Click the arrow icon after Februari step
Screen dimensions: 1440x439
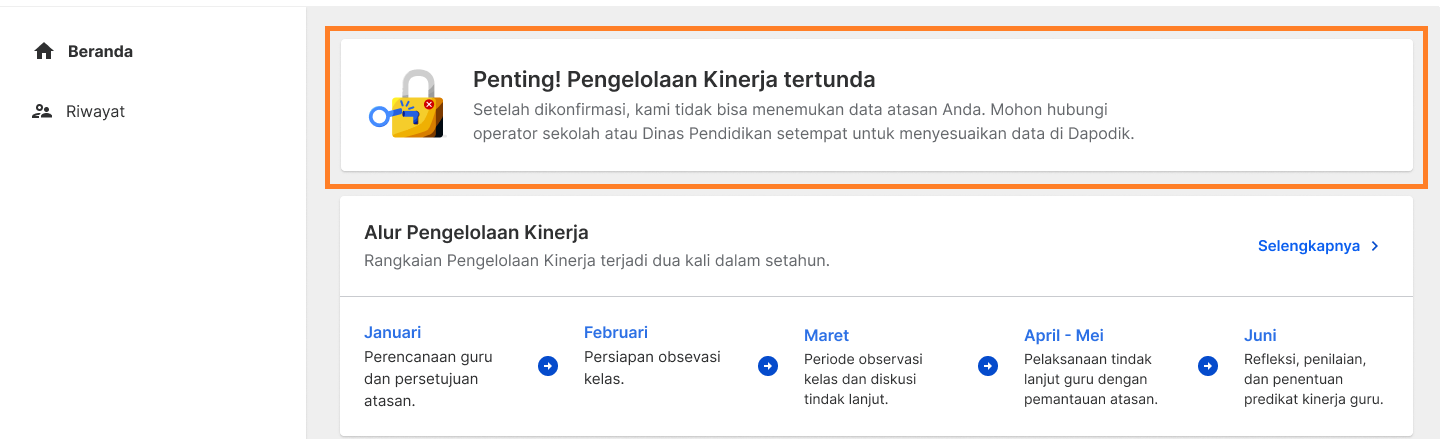[768, 366]
